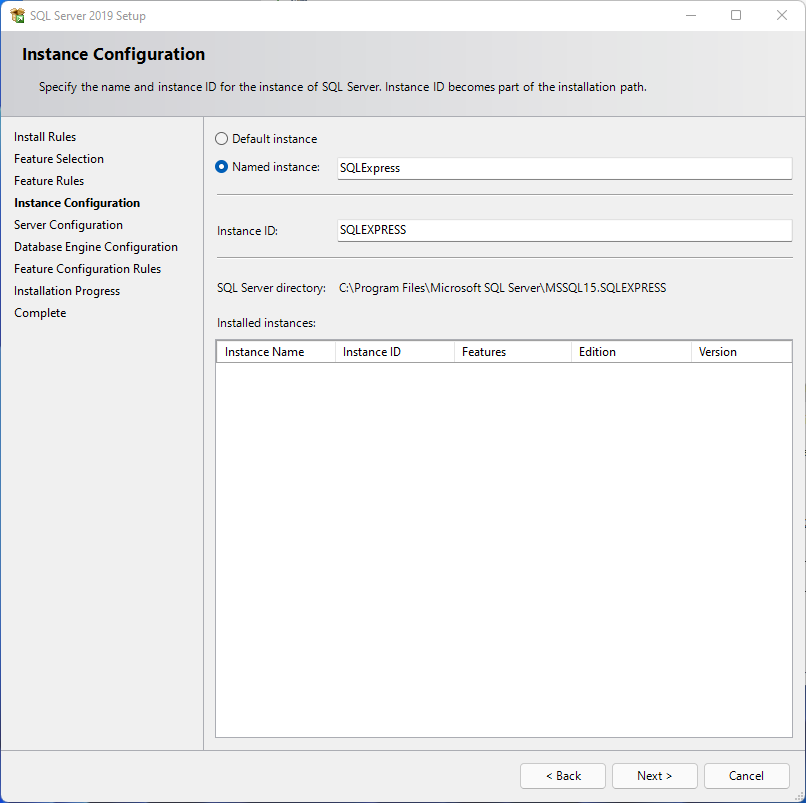Open the Installation Progress step
806x803 pixels.
tap(67, 291)
